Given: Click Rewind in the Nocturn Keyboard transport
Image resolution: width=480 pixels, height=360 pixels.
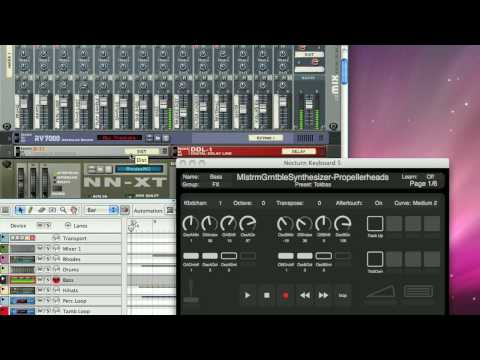Looking at the screenshot, I should [x=304, y=295].
